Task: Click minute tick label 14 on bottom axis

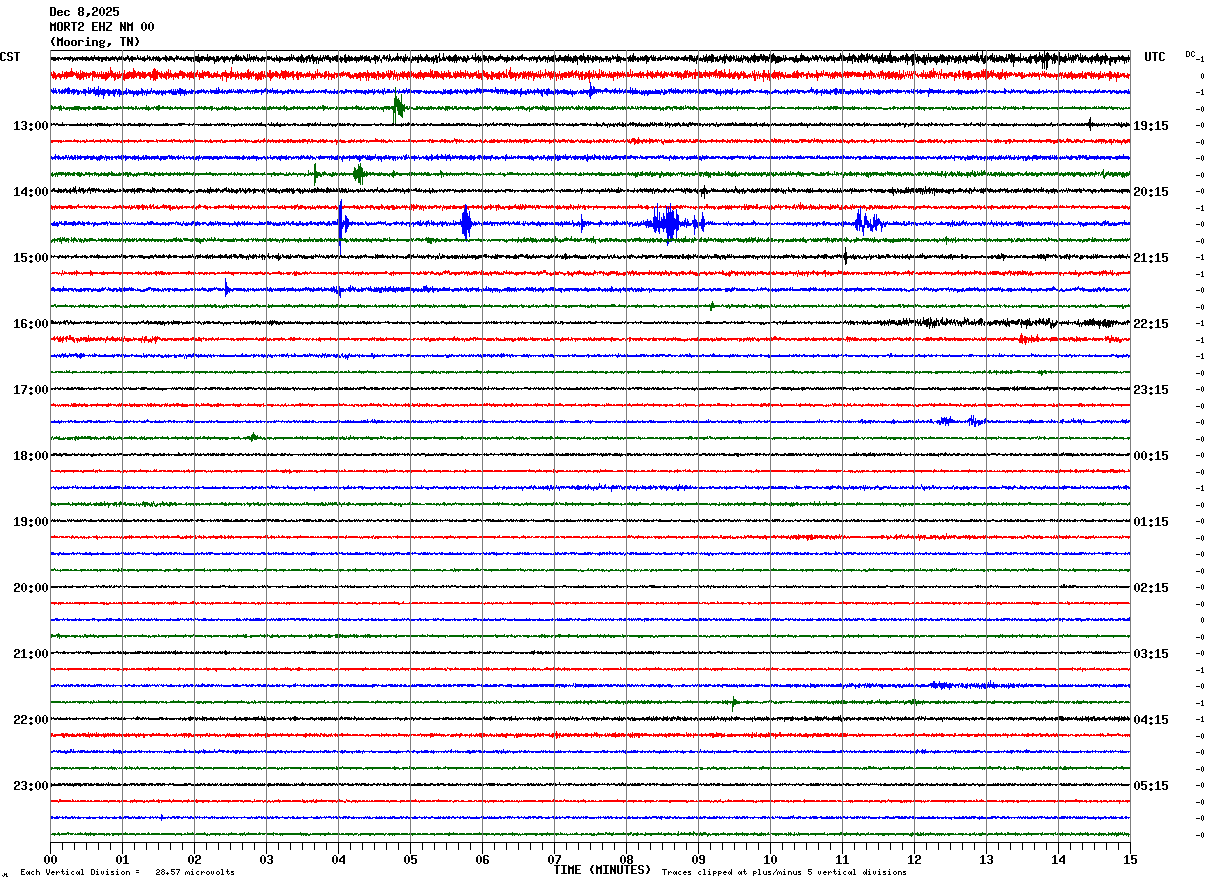Action: [1058, 860]
